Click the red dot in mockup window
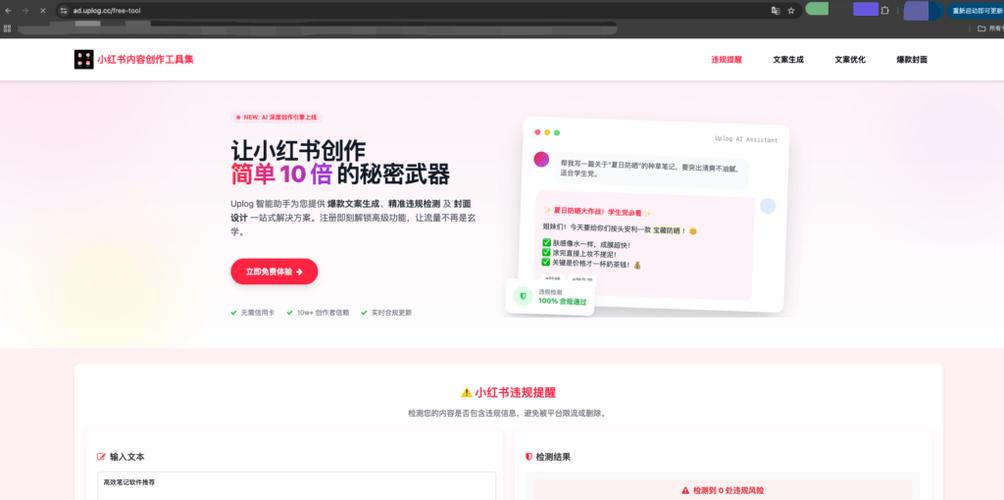The height and width of the screenshot is (500, 1004). [538, 133]
